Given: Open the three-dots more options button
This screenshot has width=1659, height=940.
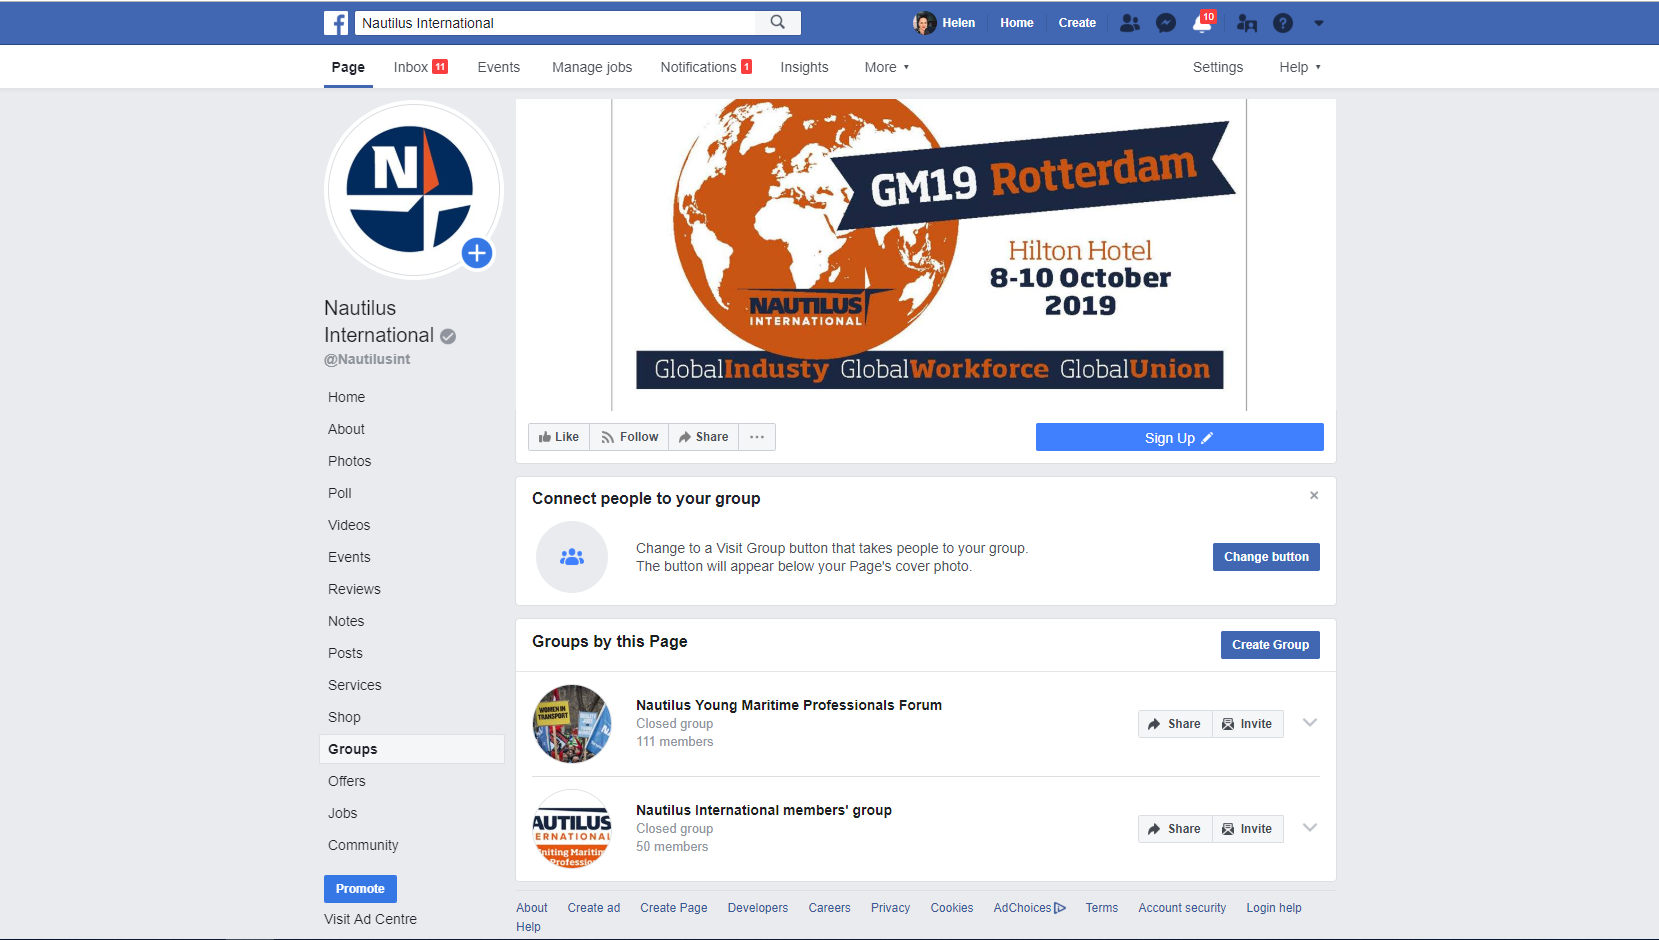Looking at the screenshot, I should pyautogui.click(x=757, y=437).
